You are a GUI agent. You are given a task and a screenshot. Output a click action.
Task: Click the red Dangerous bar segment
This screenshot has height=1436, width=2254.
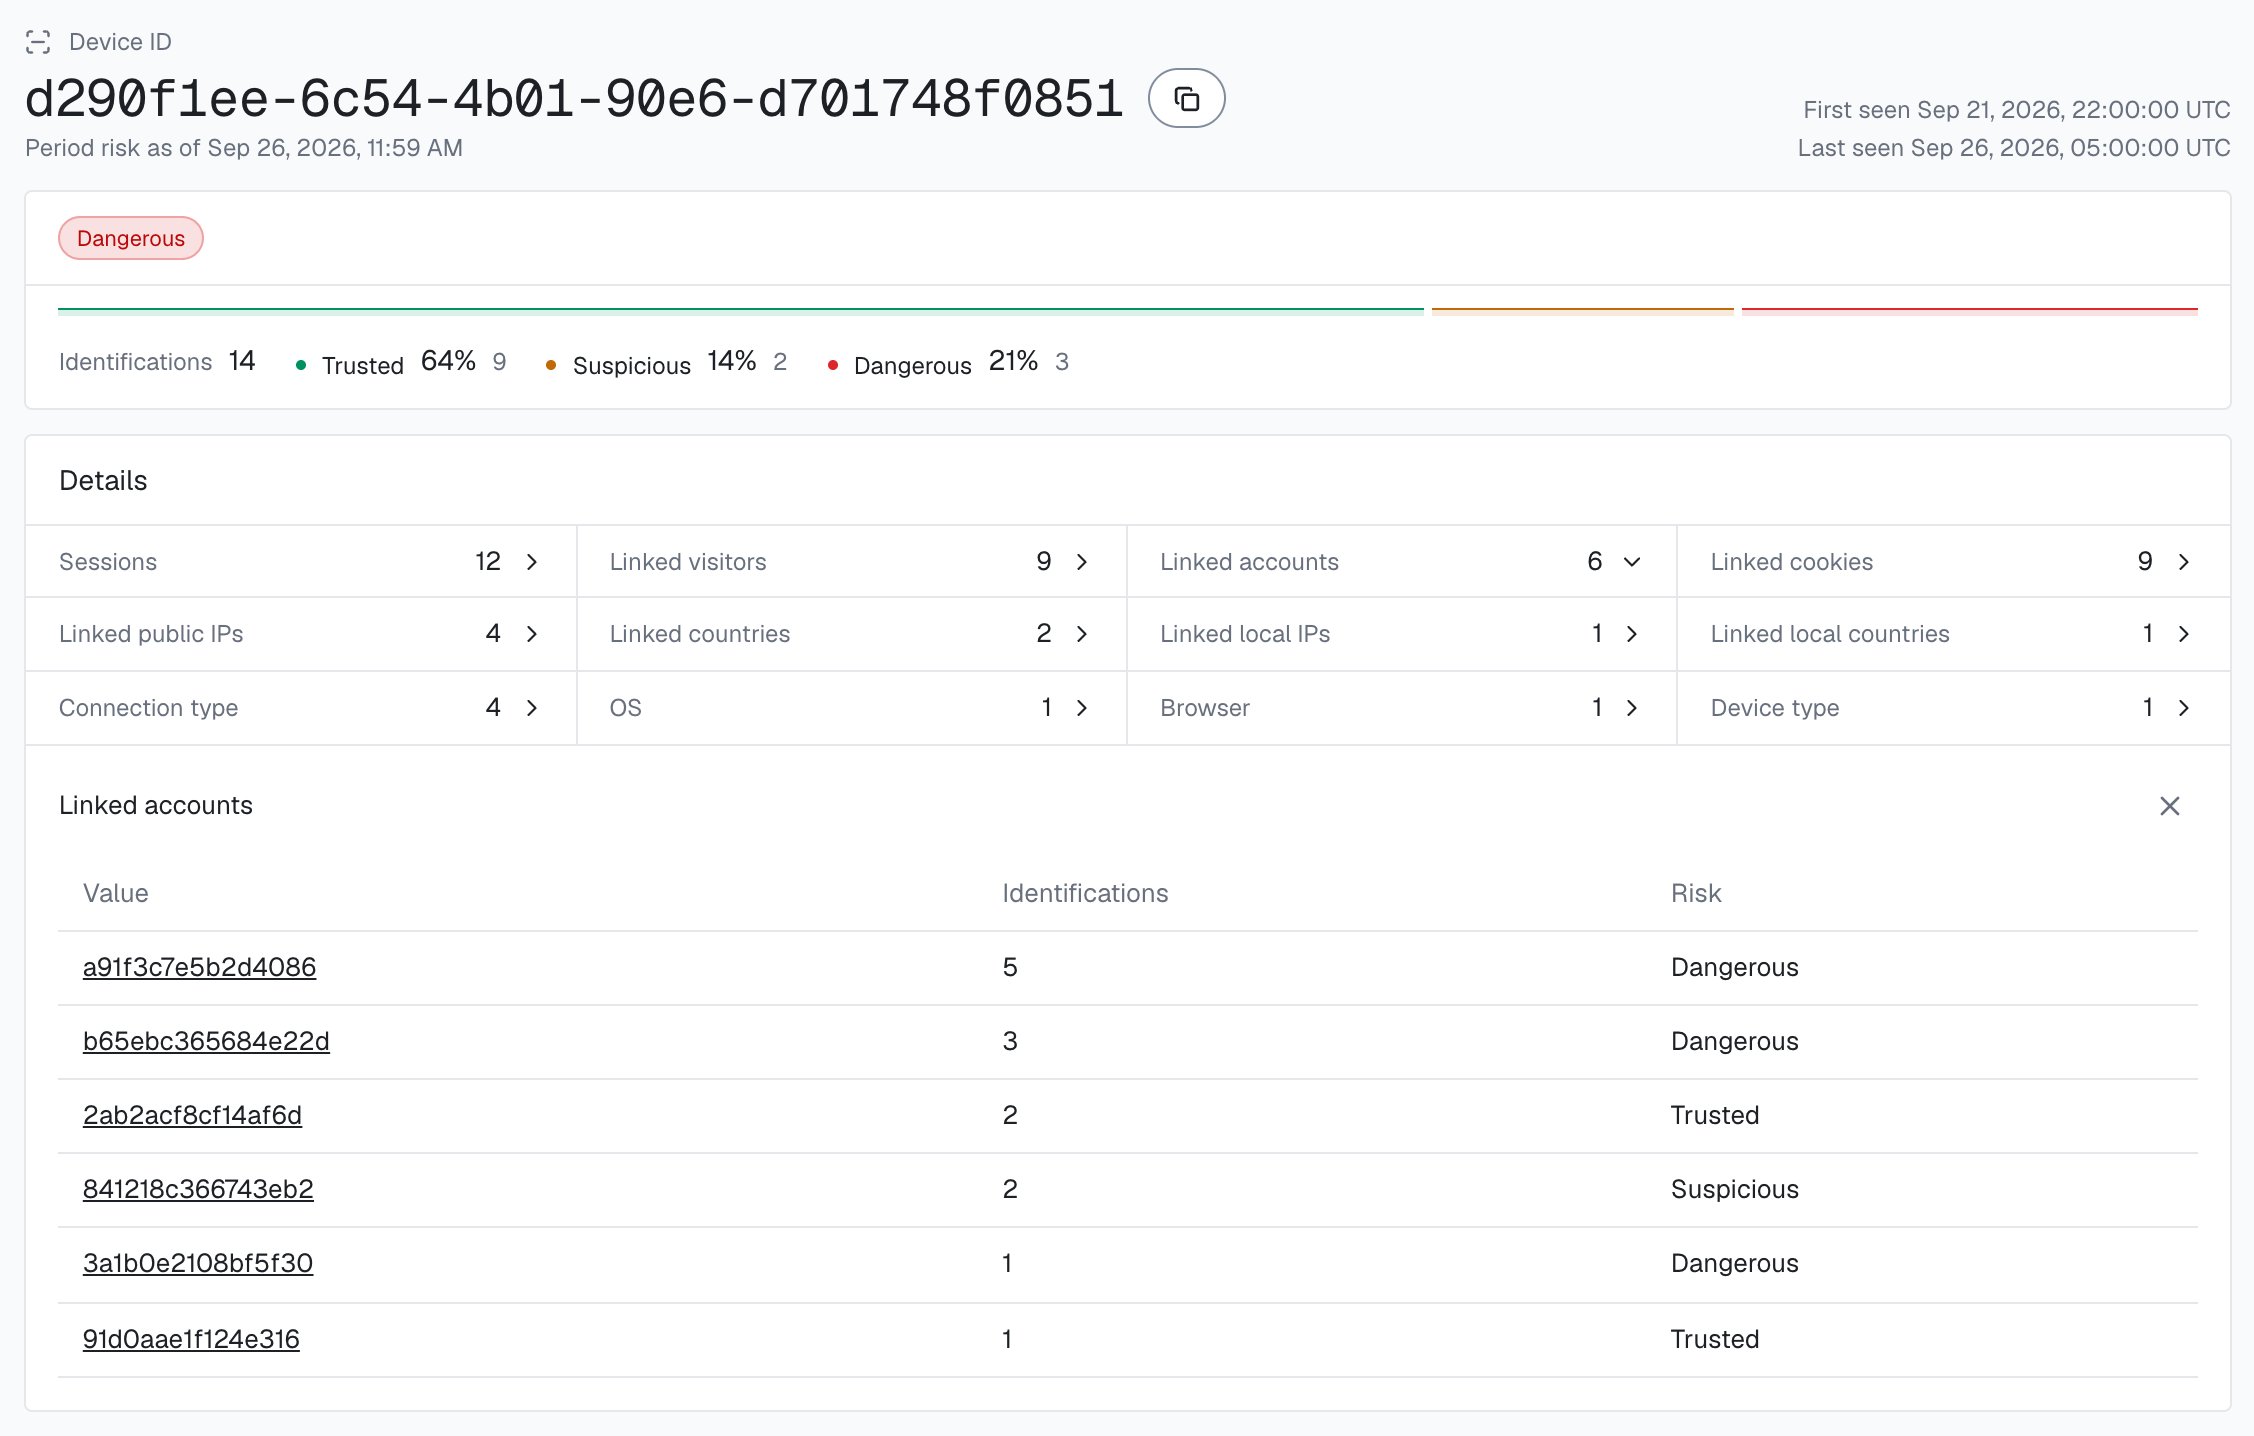click(x=1969, y=310)
